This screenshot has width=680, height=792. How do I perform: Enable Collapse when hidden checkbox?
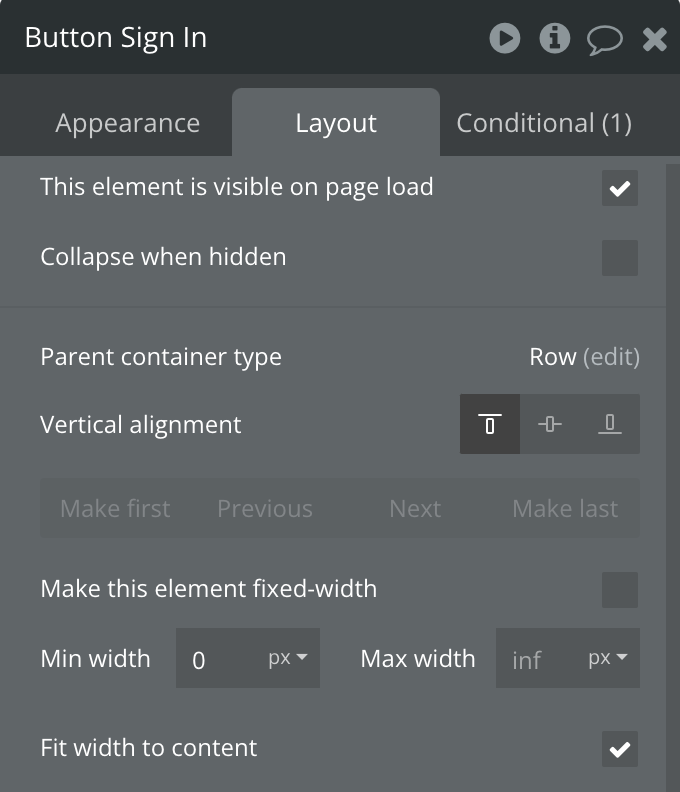click(620, 258)
